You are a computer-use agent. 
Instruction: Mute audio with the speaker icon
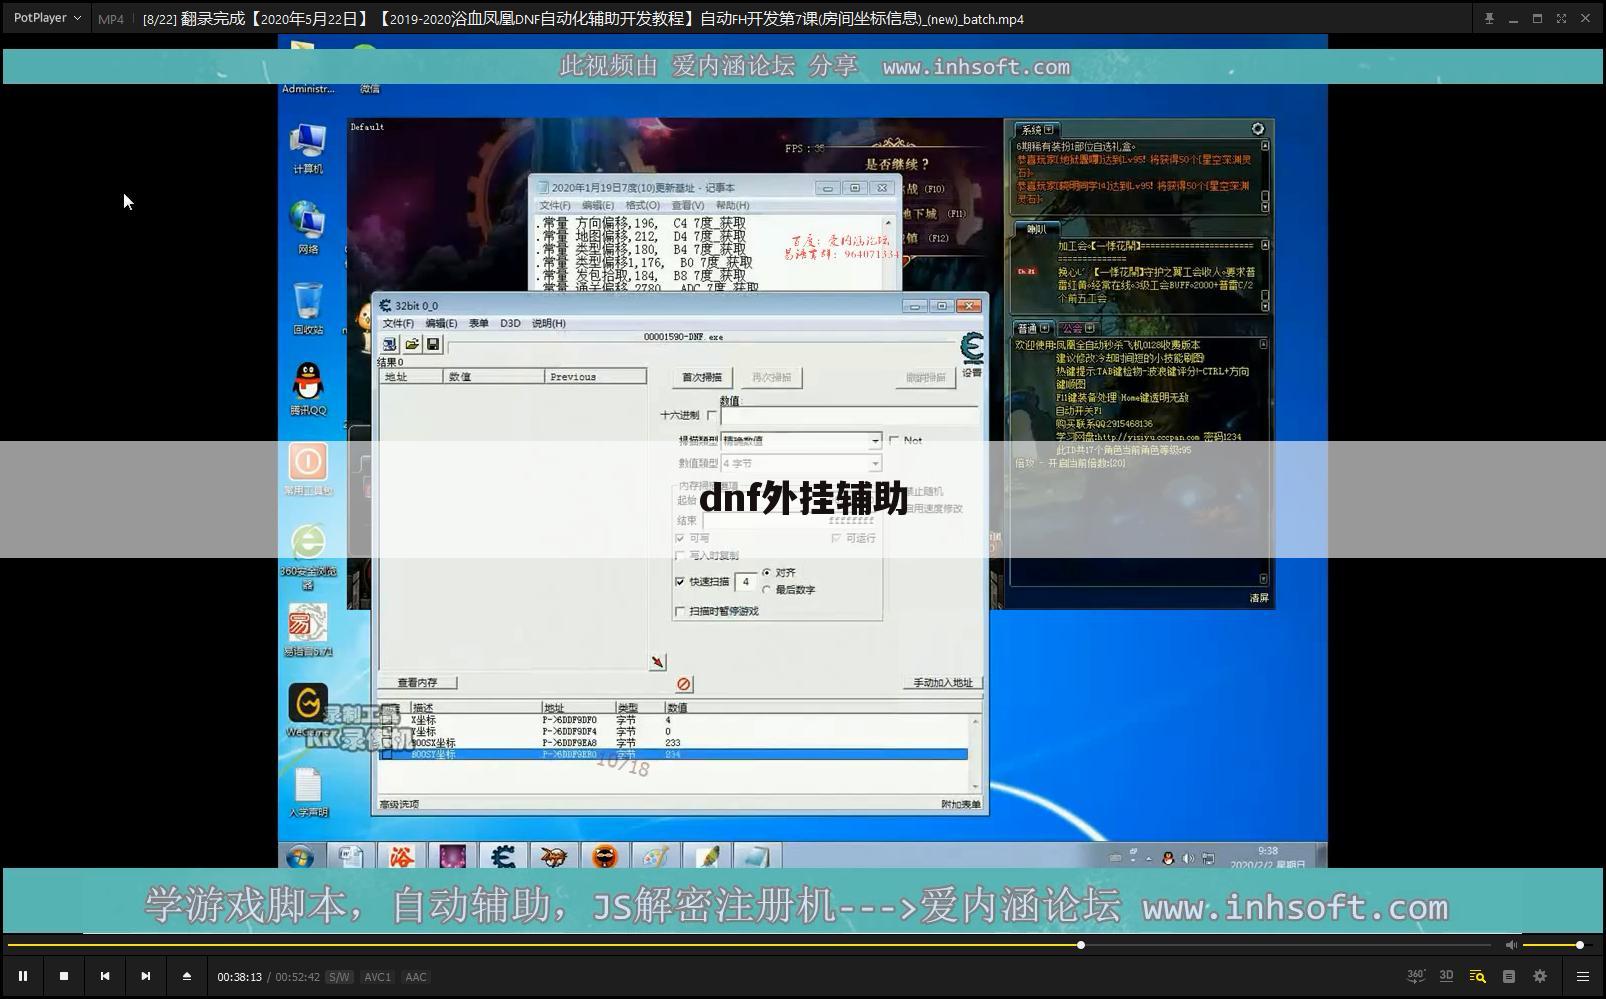[1511, 945]
